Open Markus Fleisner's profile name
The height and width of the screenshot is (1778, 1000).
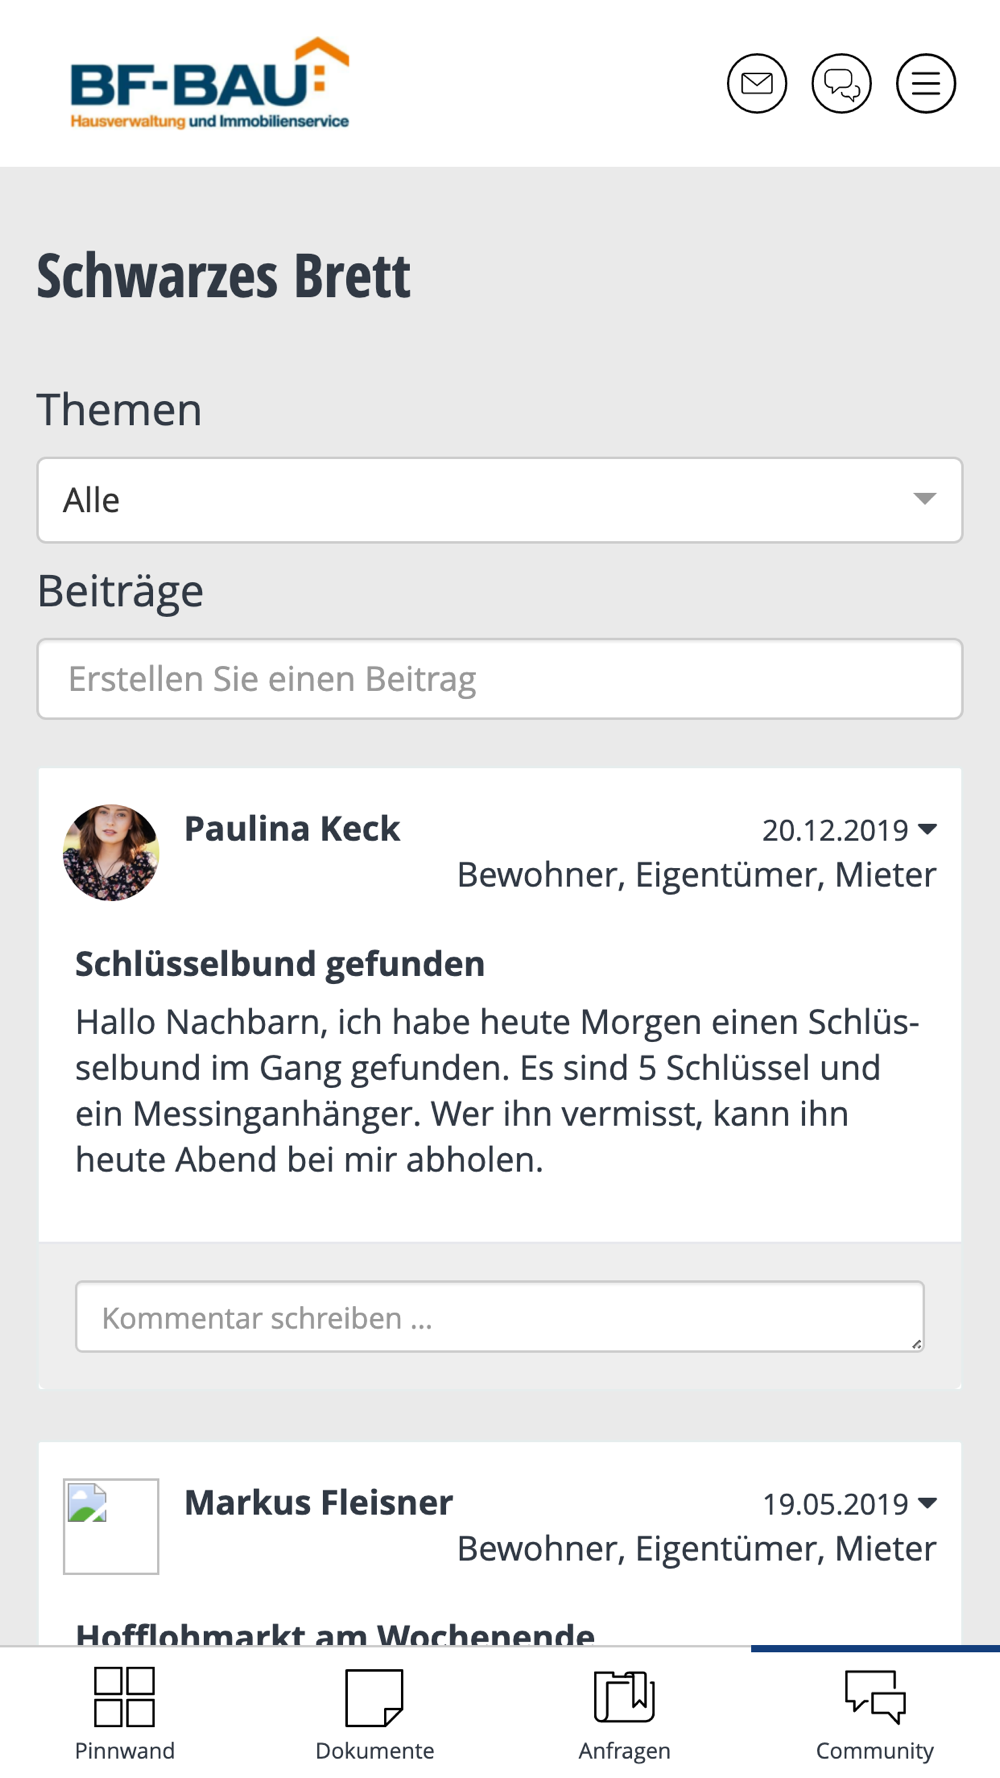[318, 1502]
